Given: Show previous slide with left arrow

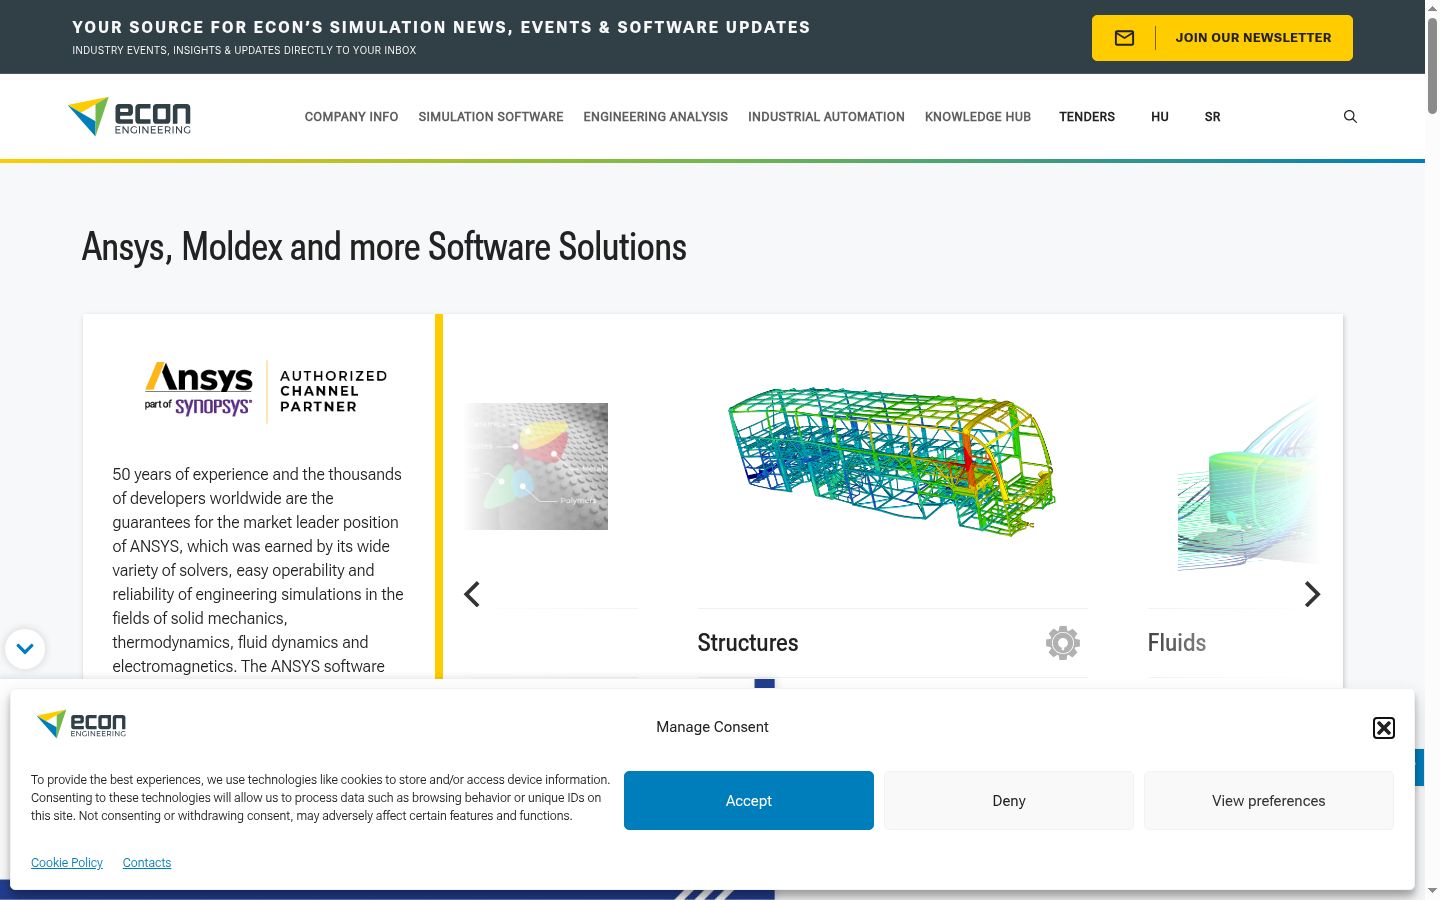Looking at the screenshot, I should coord(472,594).
